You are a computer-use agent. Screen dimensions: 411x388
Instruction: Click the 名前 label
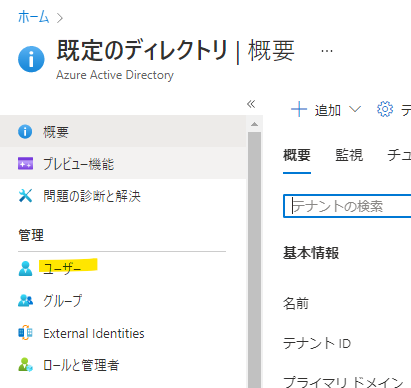pyautogui.click(x=296, y=303)
